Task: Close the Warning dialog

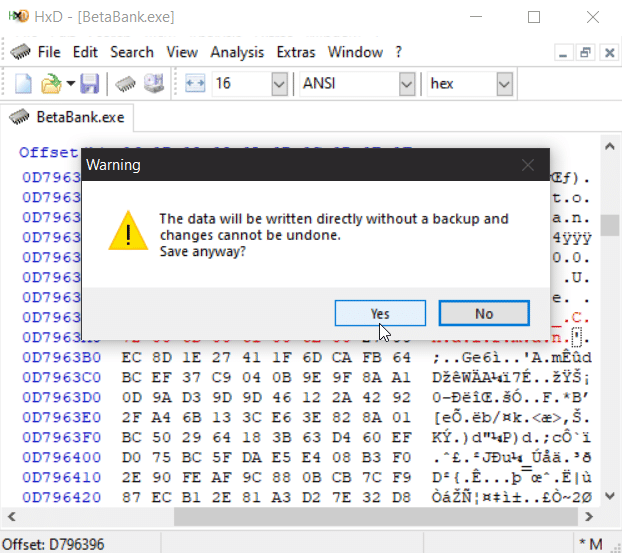Action: pyautogui.click(x=527, y=164)
